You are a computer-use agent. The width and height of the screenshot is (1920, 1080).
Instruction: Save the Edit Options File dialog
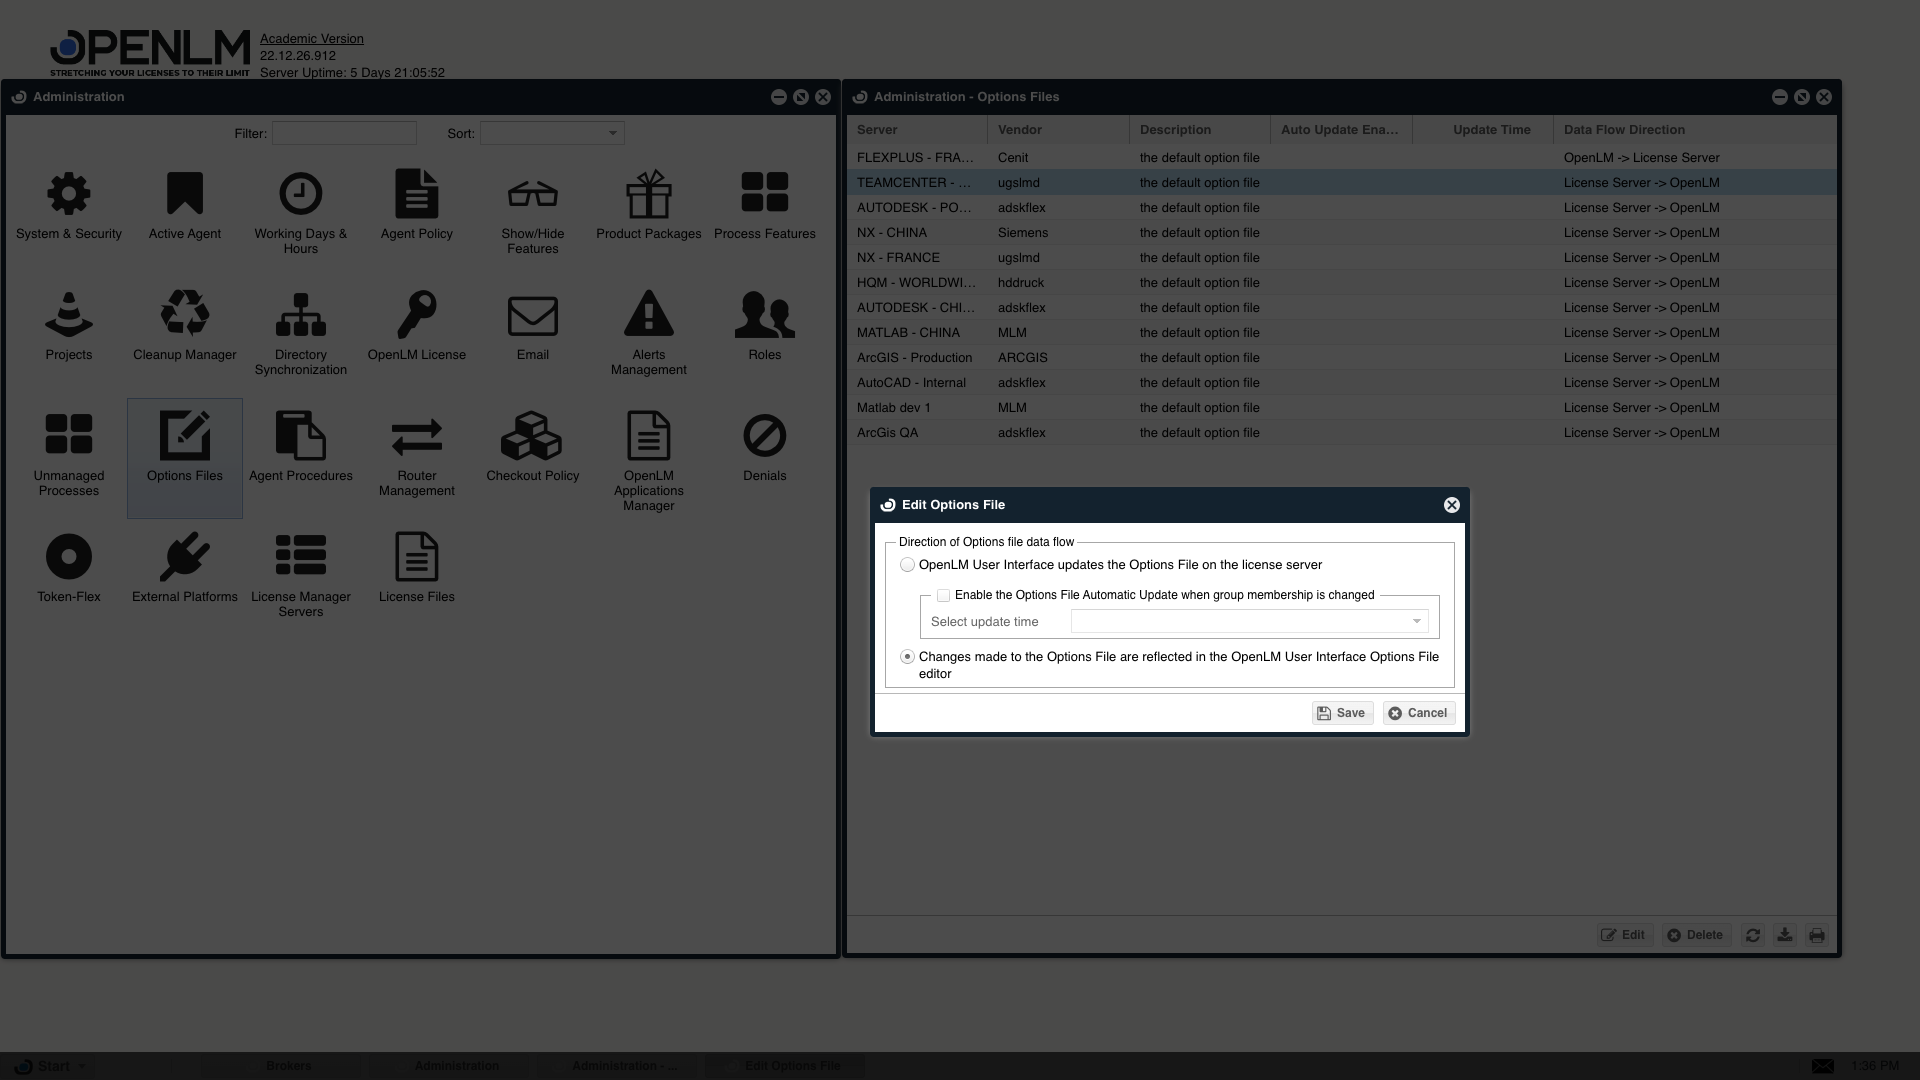(1341, 713)
